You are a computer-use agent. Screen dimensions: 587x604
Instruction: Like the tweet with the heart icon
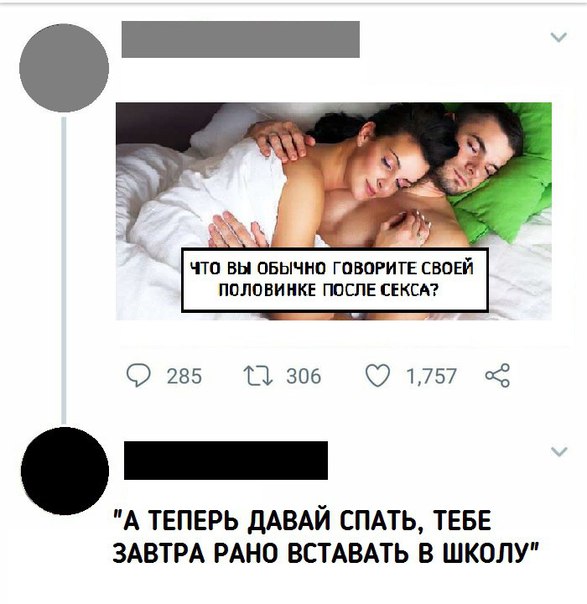click(377, 376)
